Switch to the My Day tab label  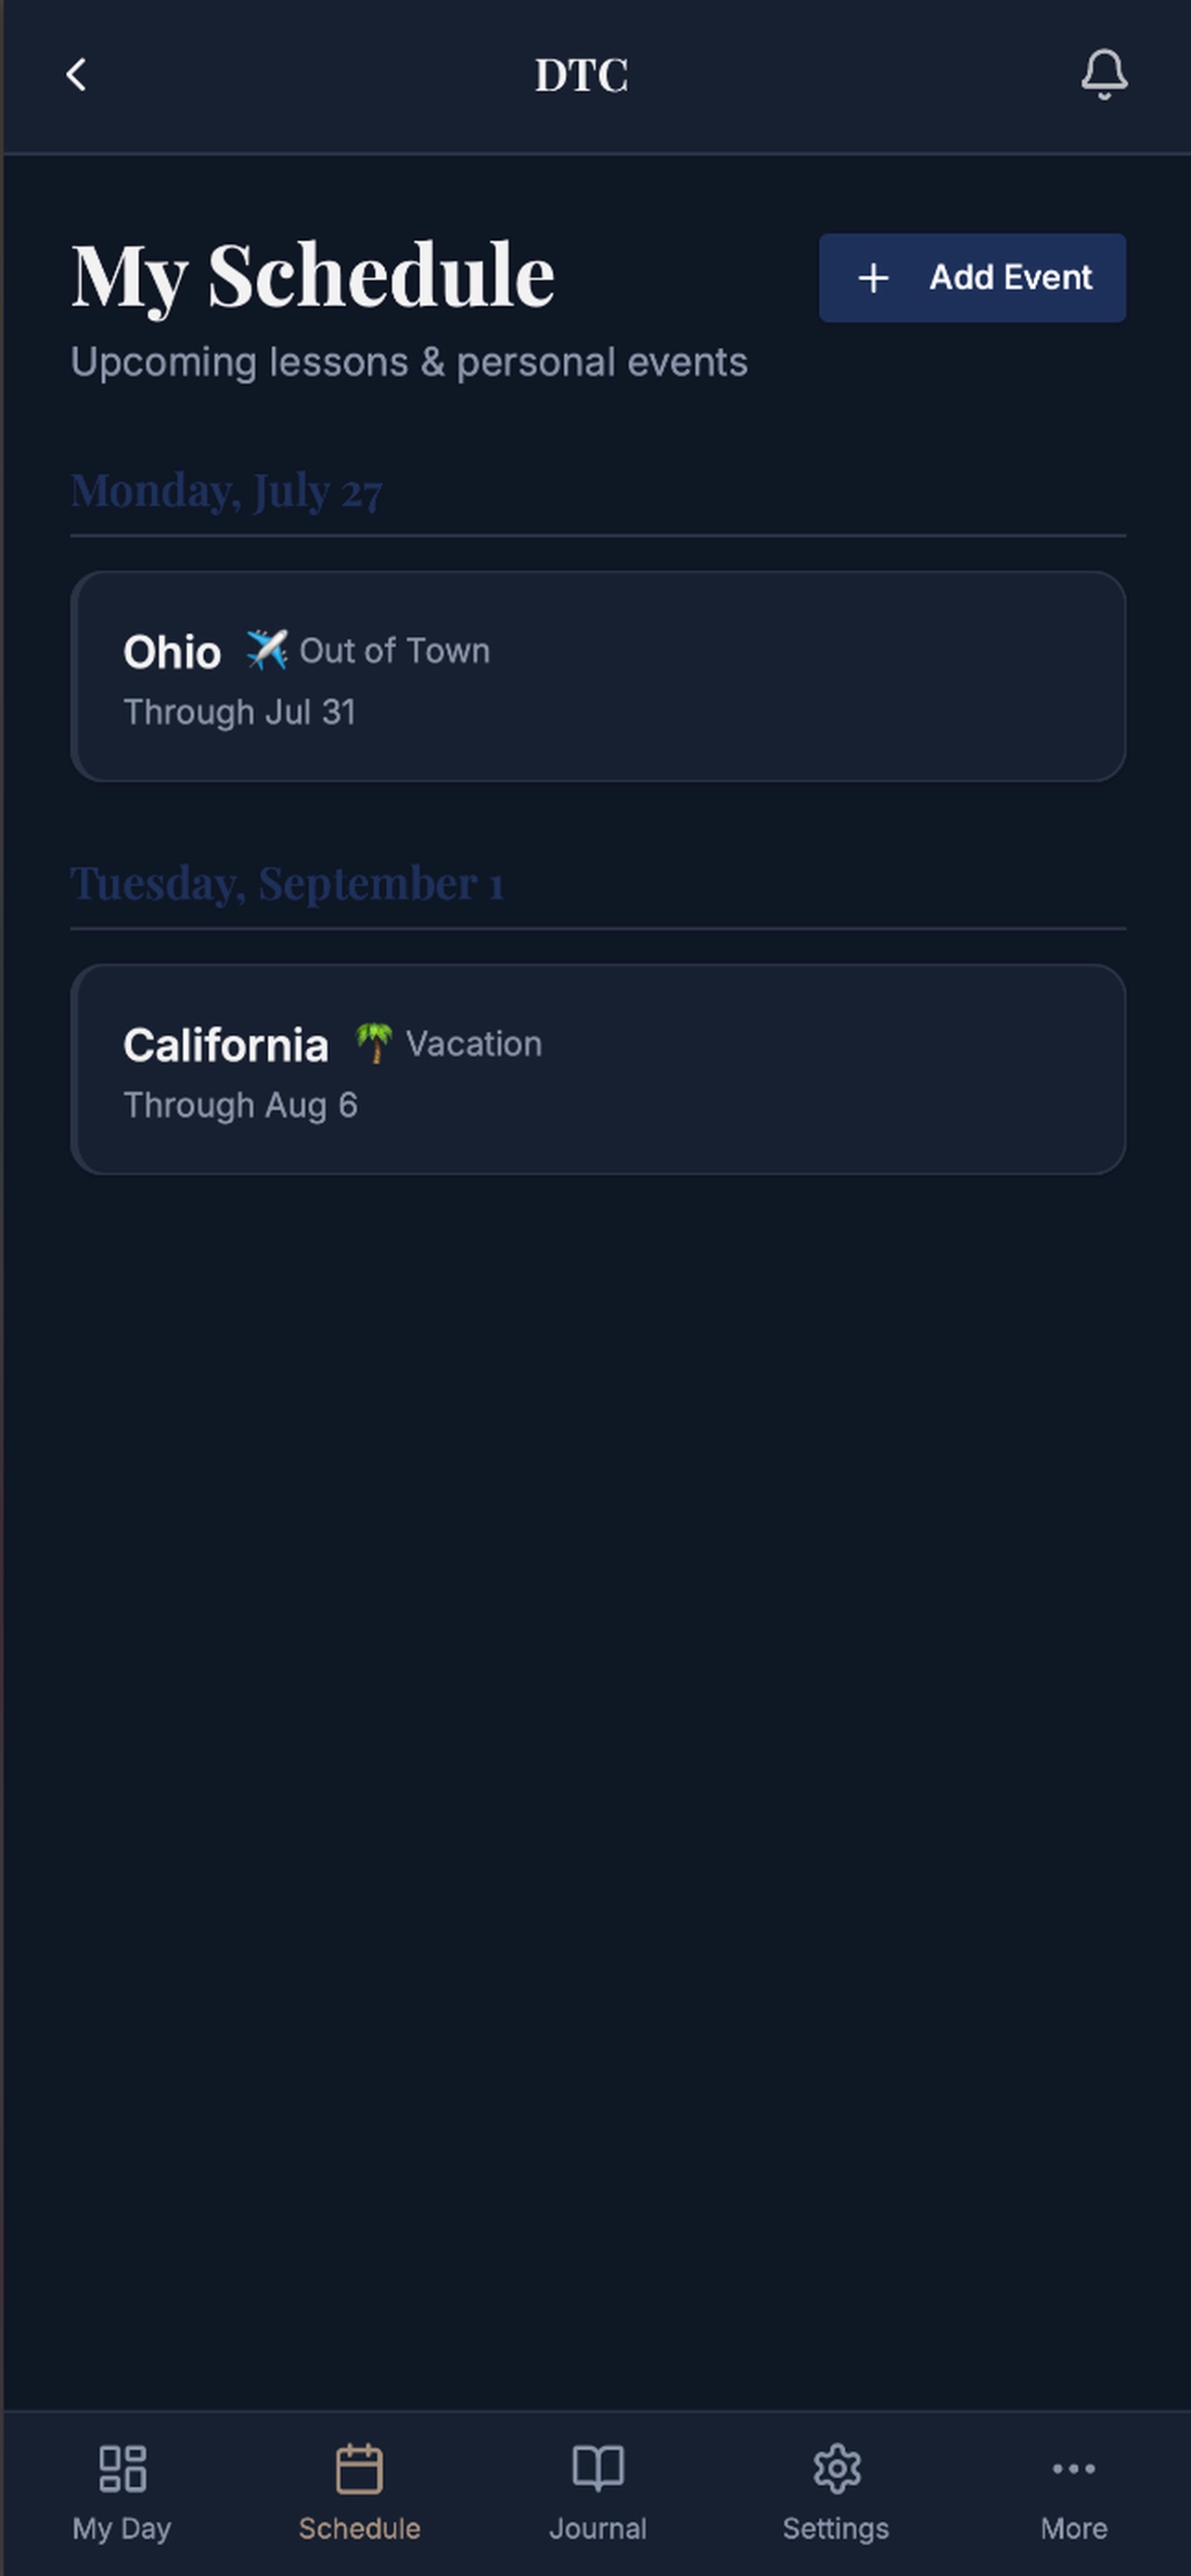(x=122, y=2529)
